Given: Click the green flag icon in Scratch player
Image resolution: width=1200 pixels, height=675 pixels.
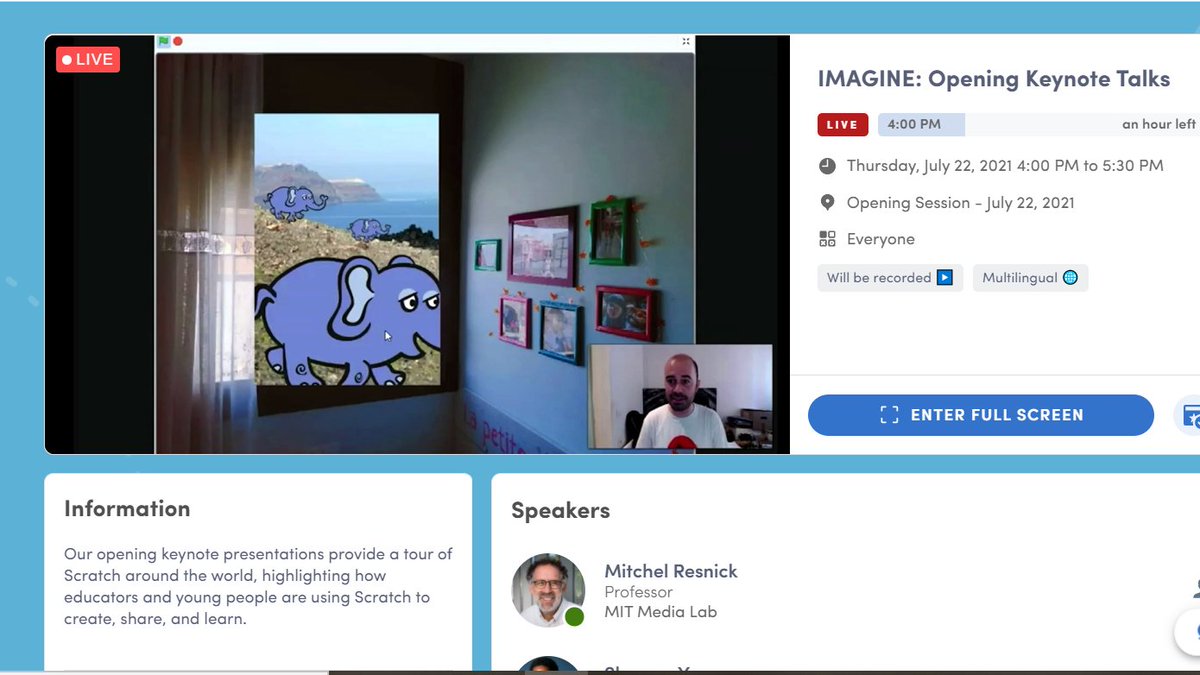Looking at the screenshot, I should pyautogui.click(x=164, y=41).
